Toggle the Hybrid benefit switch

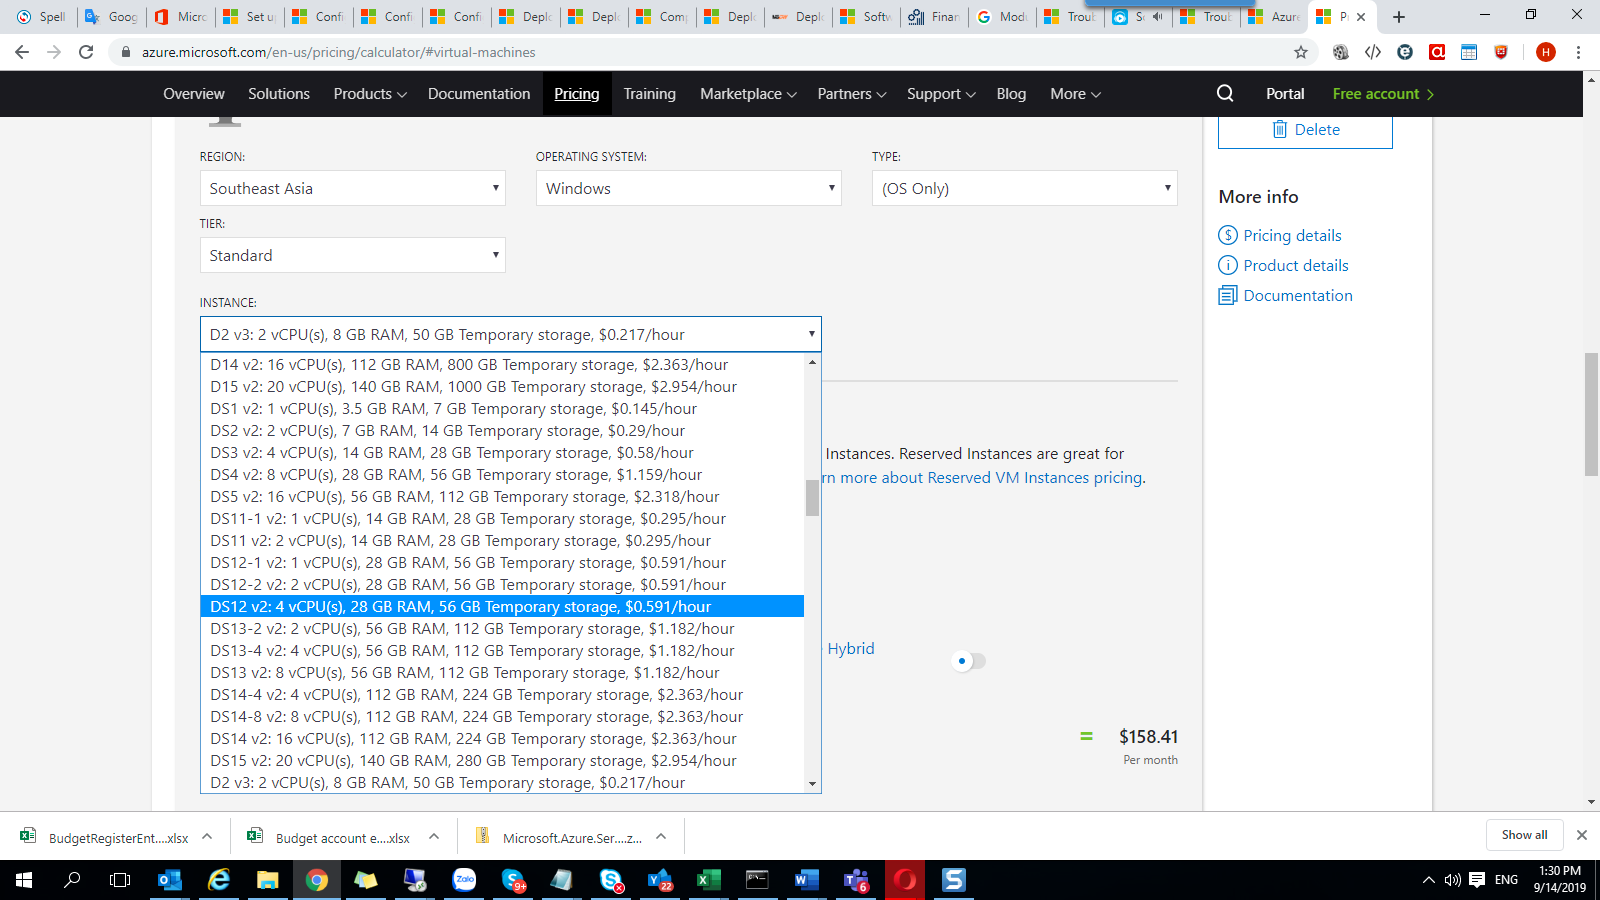968,661
